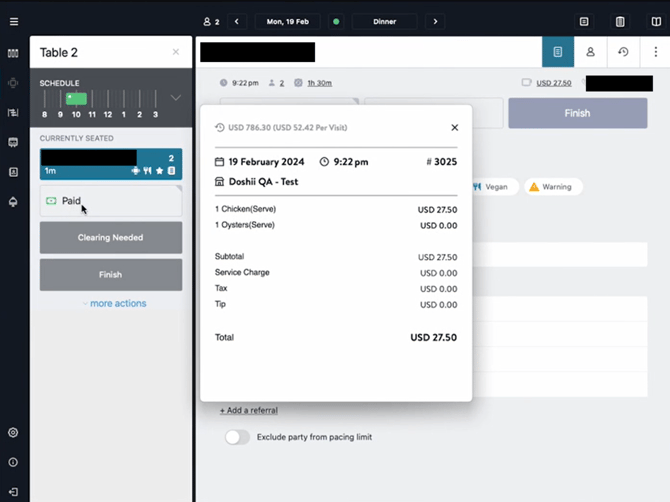Click the three-dot more options icon
Viewport: 670px width, 502px height.
click(x=654, y=52)
